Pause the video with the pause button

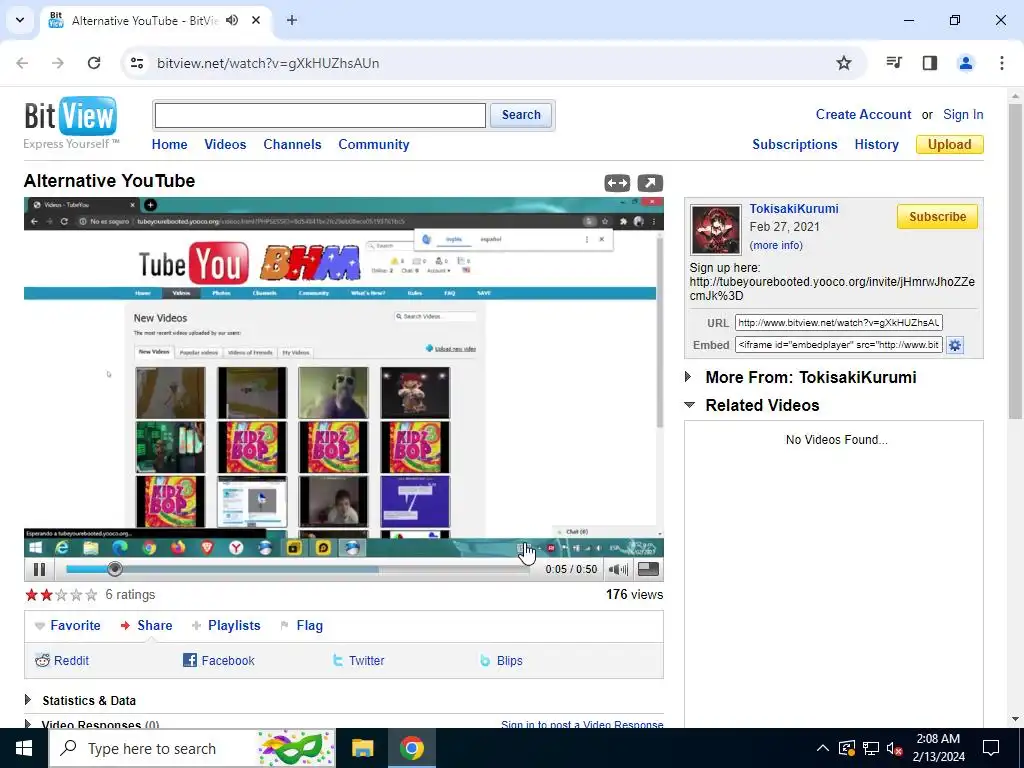point(39,569)
